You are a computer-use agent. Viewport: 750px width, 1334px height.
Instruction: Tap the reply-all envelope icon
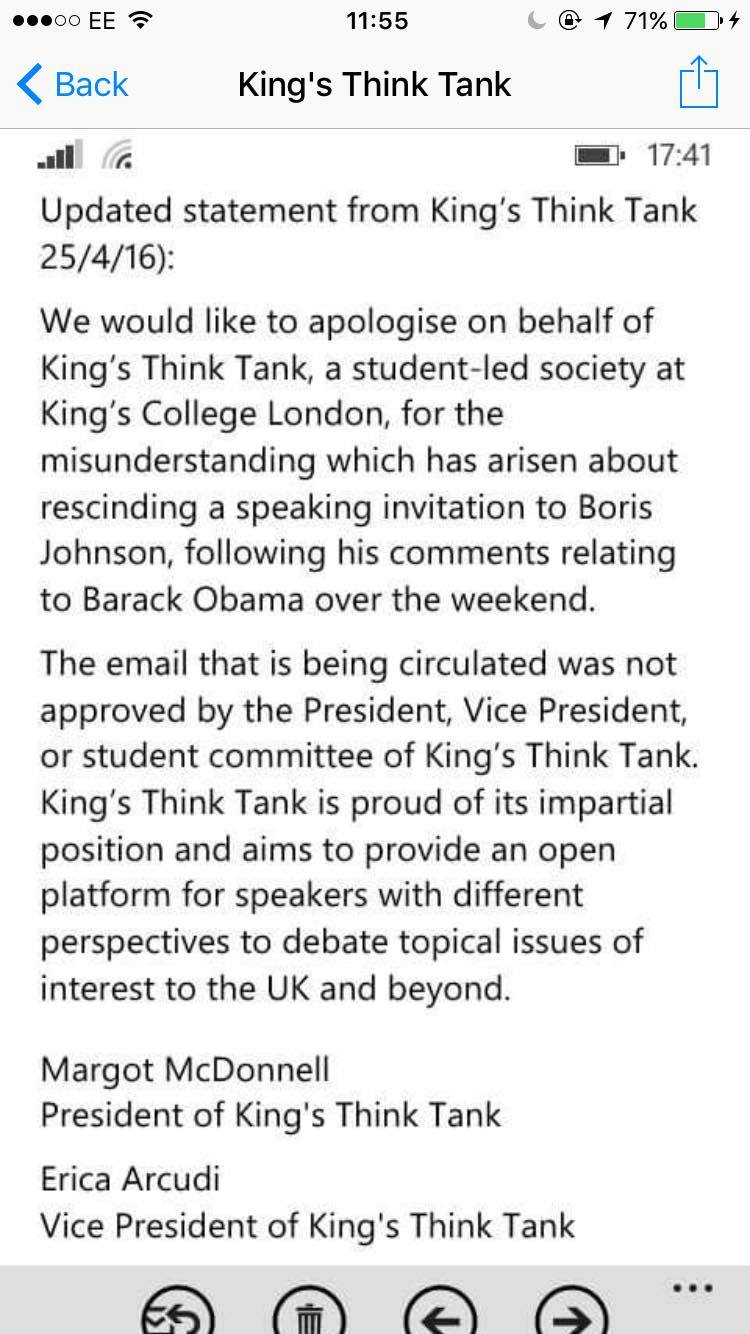pyautogui.click(x=177, y=1310)
